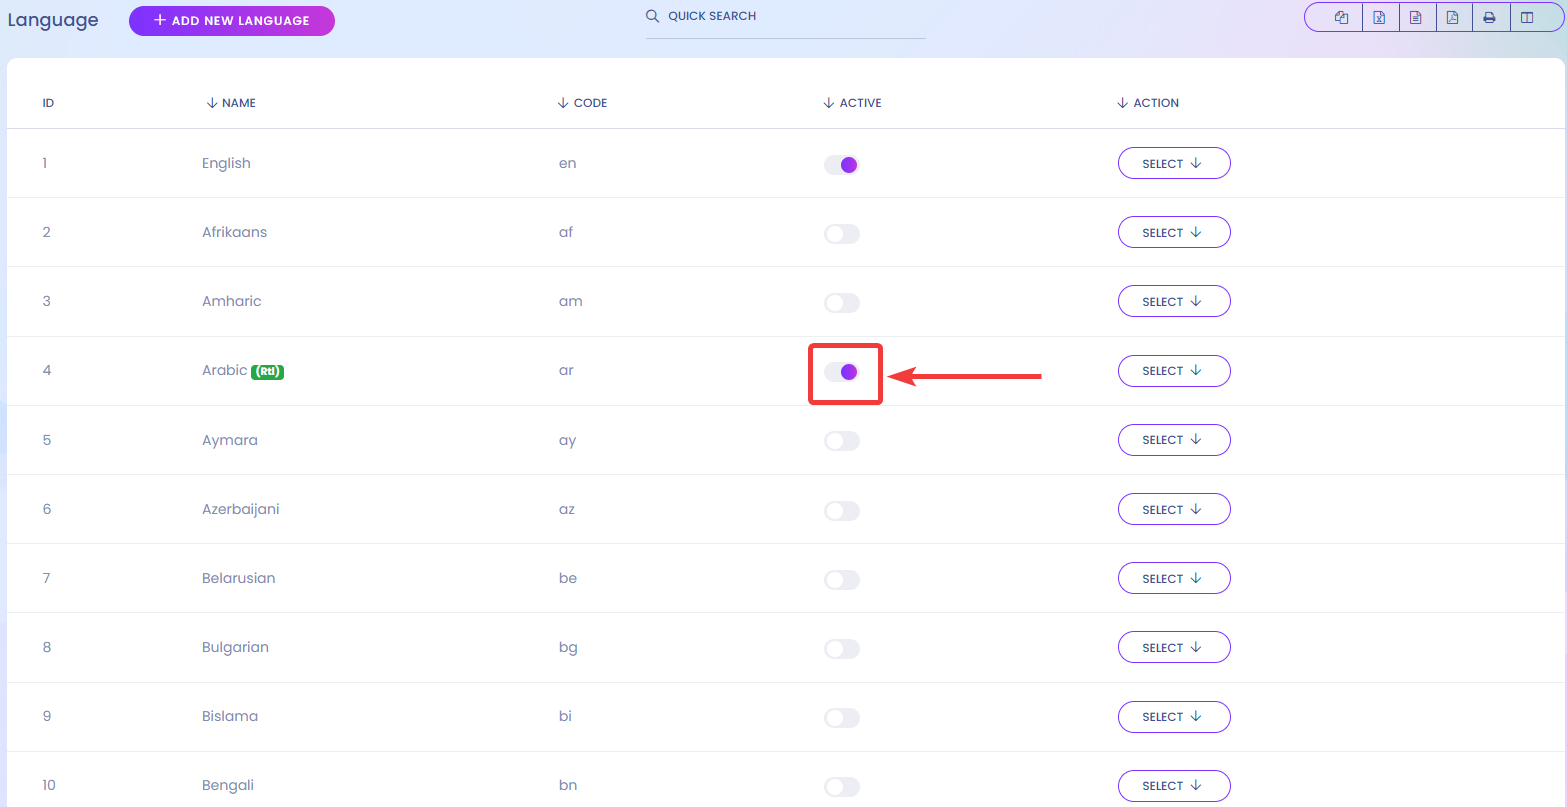
Task: Disable the Arabic active switch
Action: click(842, 372)
